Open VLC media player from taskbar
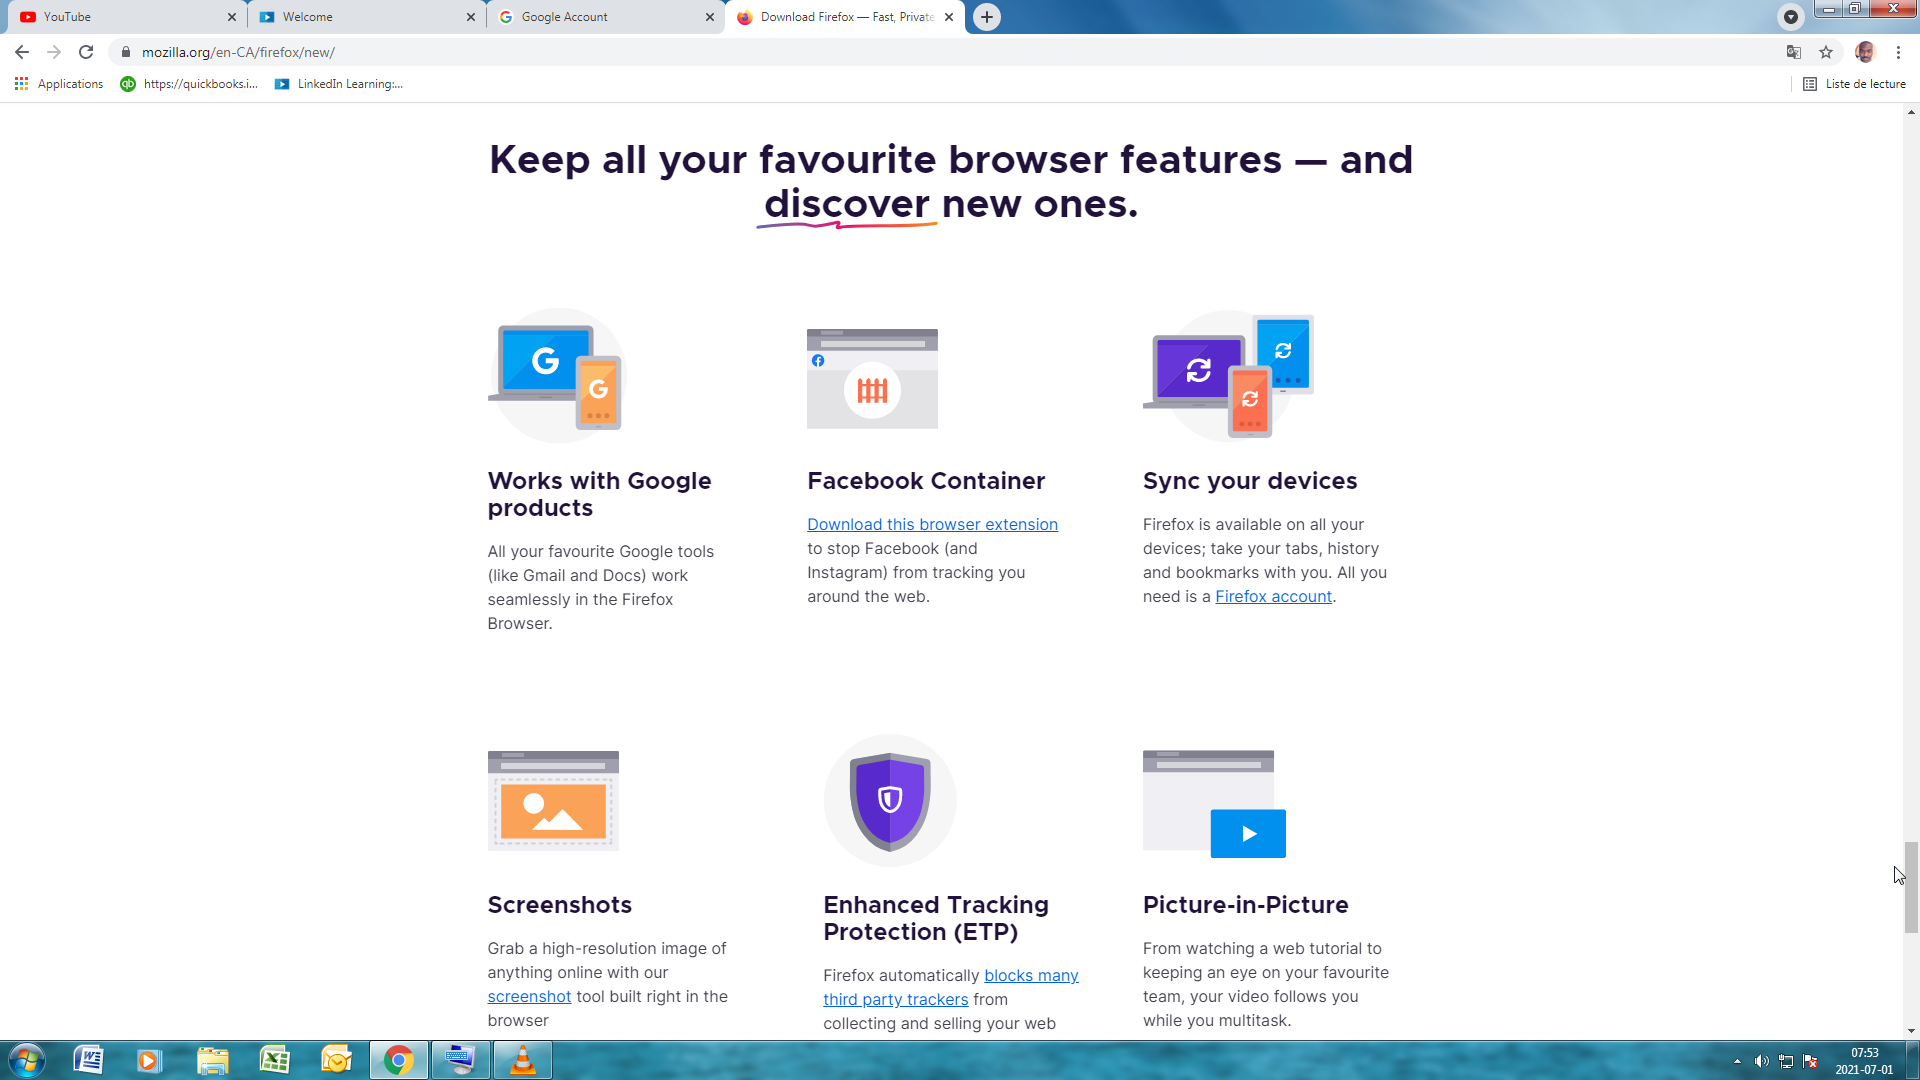This screenshot has height=1080, width=1920. [522, 1060]
